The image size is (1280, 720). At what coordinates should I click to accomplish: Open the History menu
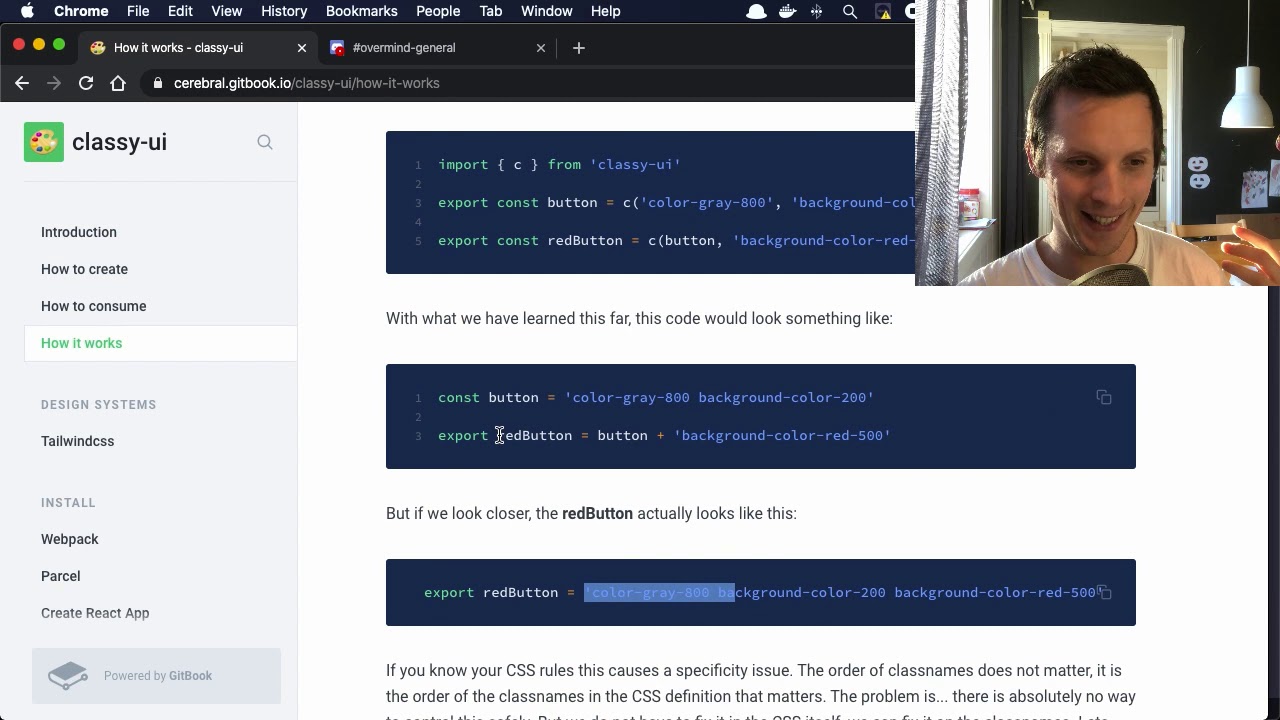click(284, 11)
